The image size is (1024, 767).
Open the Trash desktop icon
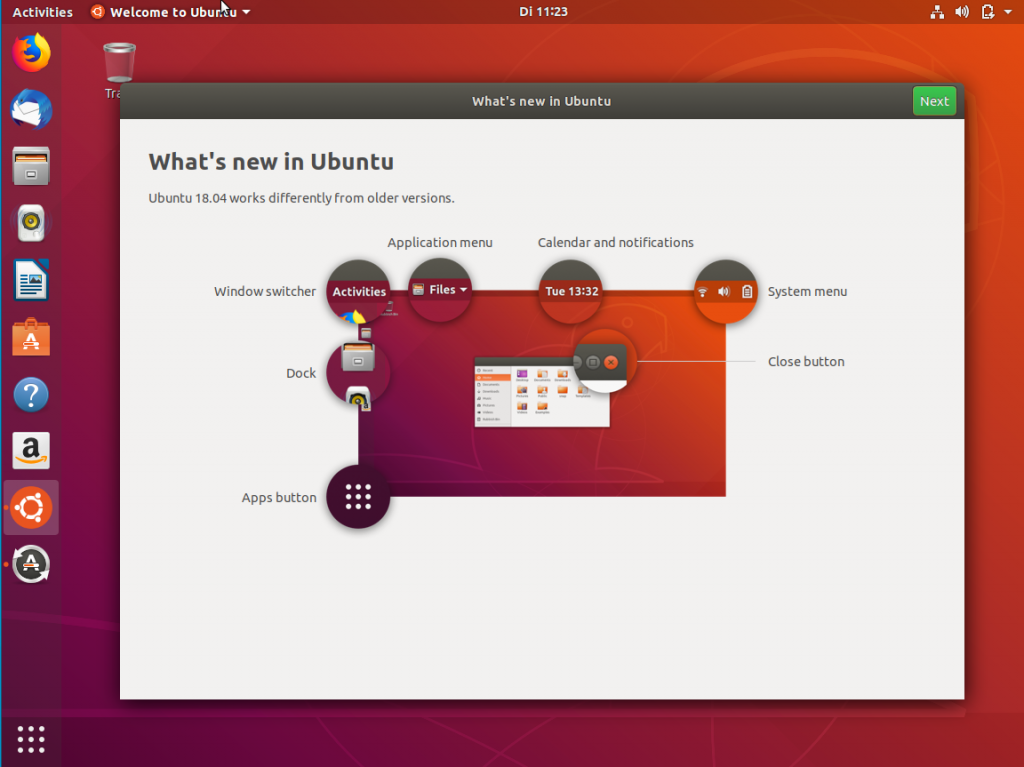click(120, 63)
